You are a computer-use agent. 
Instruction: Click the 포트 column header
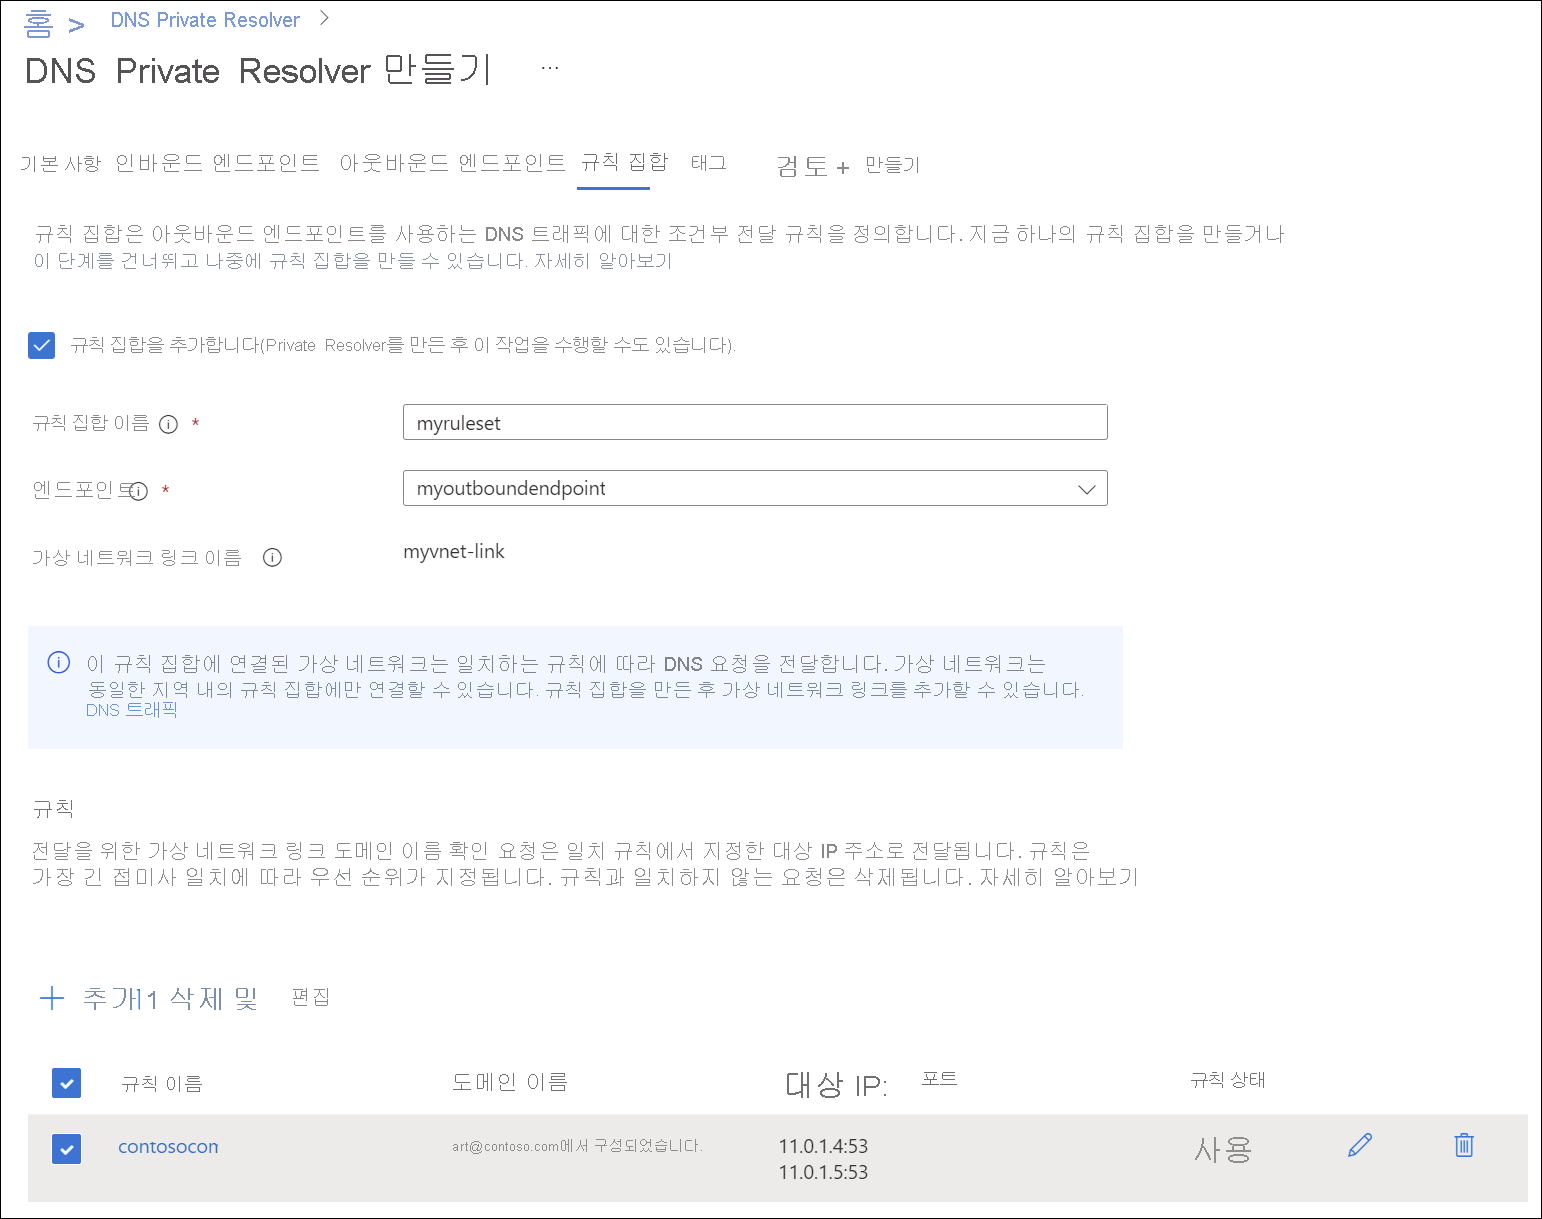pos(940,1079)
